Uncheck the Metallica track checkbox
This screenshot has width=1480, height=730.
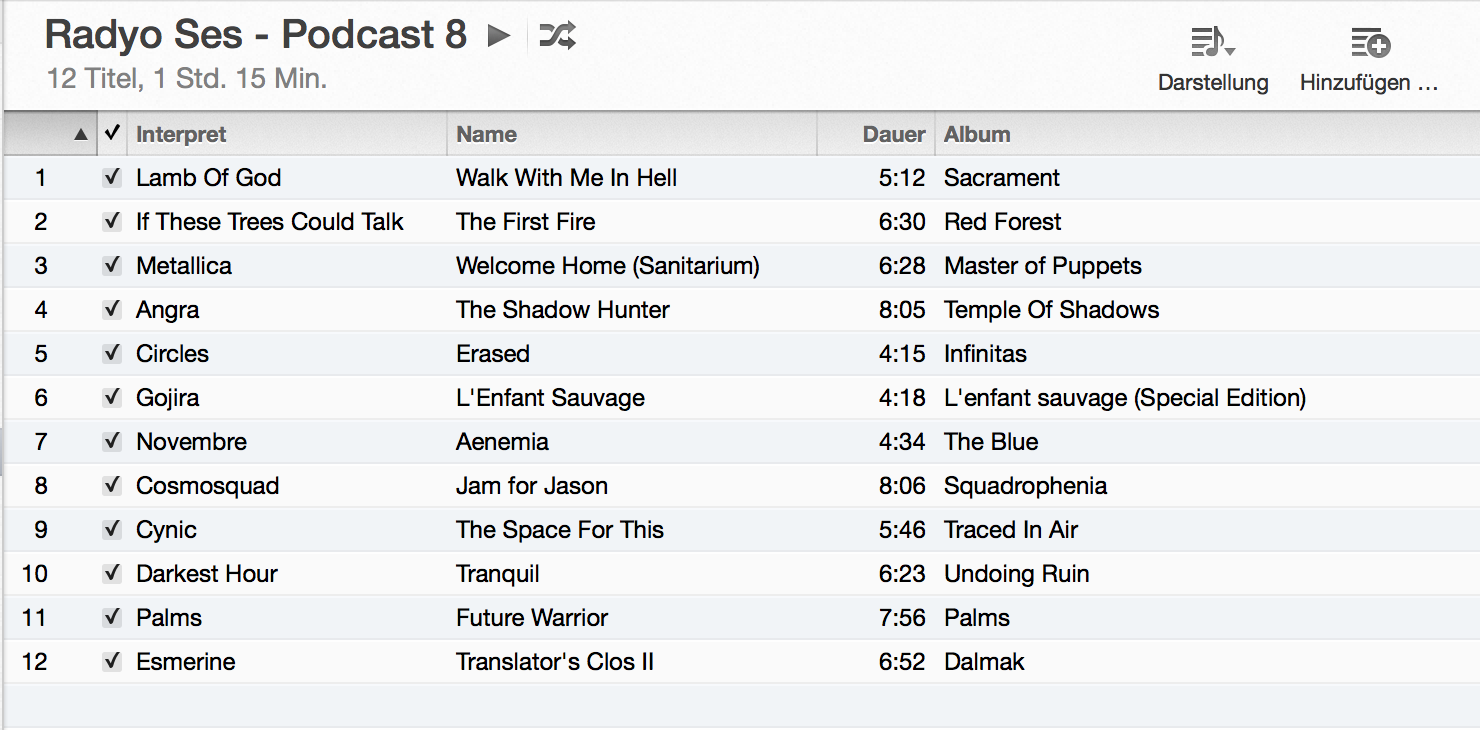tap(112, 266)
